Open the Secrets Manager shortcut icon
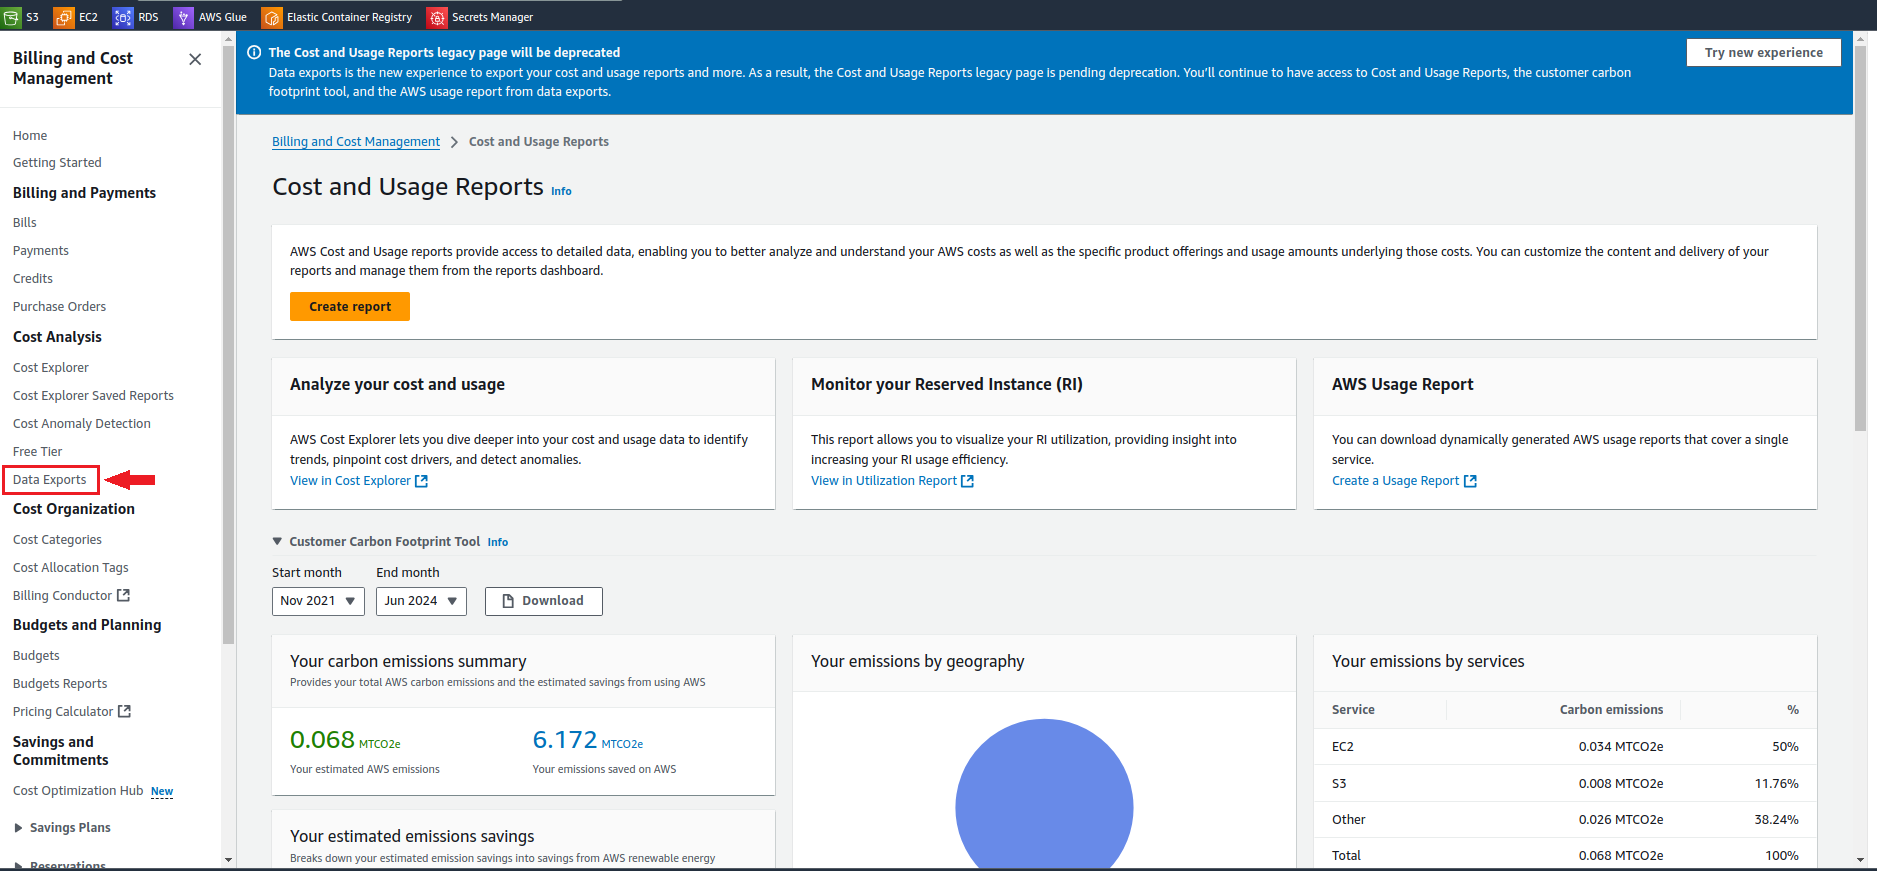The height and width of the screenshot is (871, 1877). pyautogui.click(x=437, y=17)
